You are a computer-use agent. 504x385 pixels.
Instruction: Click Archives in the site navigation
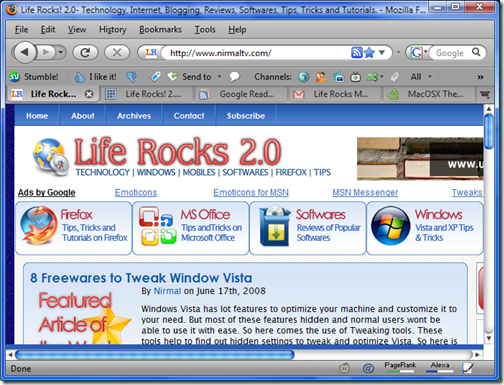click(134, 116)
